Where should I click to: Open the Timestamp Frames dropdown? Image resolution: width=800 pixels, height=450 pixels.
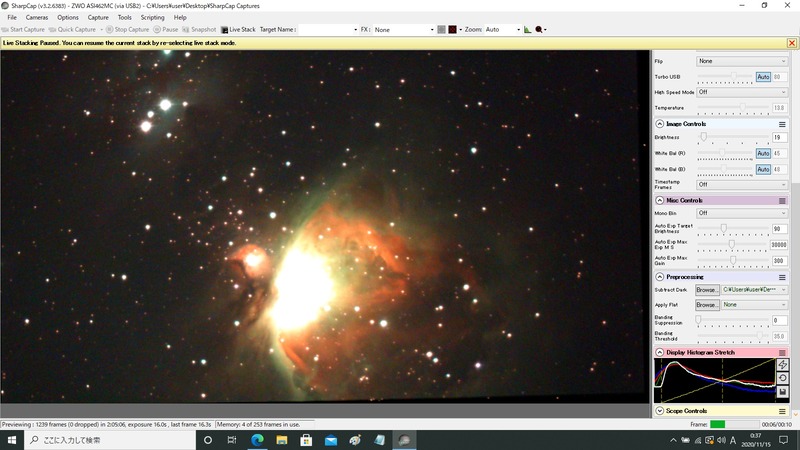(742, 185)
